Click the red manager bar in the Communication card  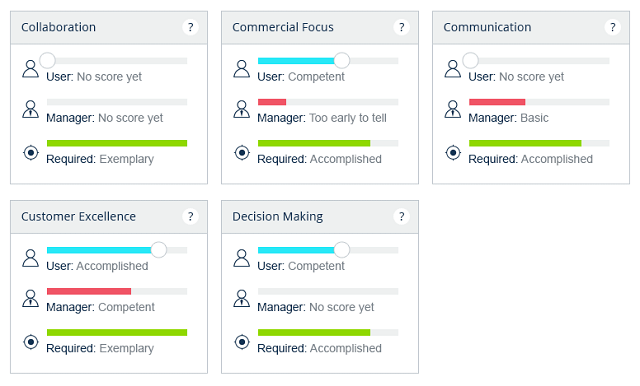tap(497, 102)
